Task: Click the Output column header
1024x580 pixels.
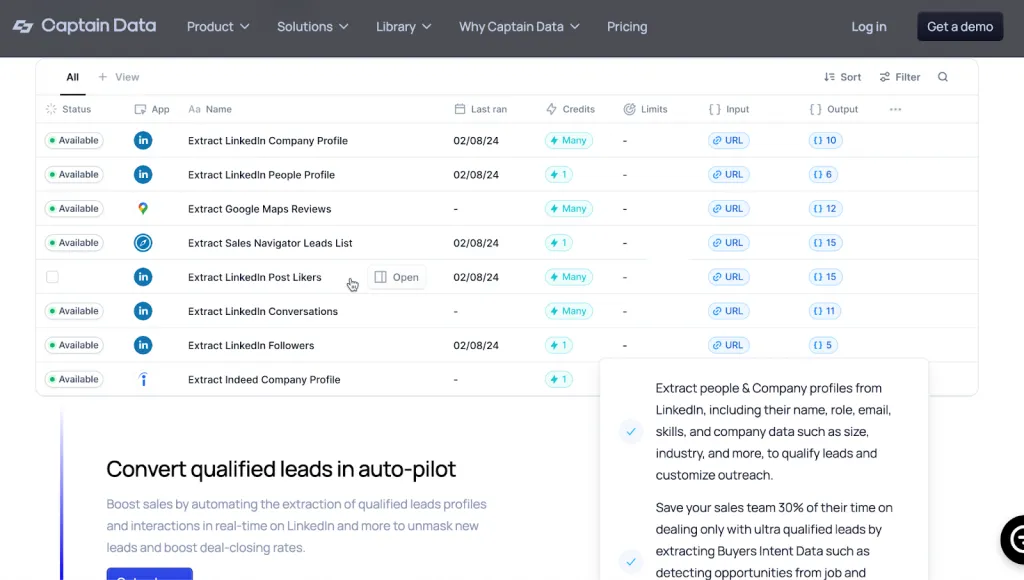Action: tap(834, 109)
